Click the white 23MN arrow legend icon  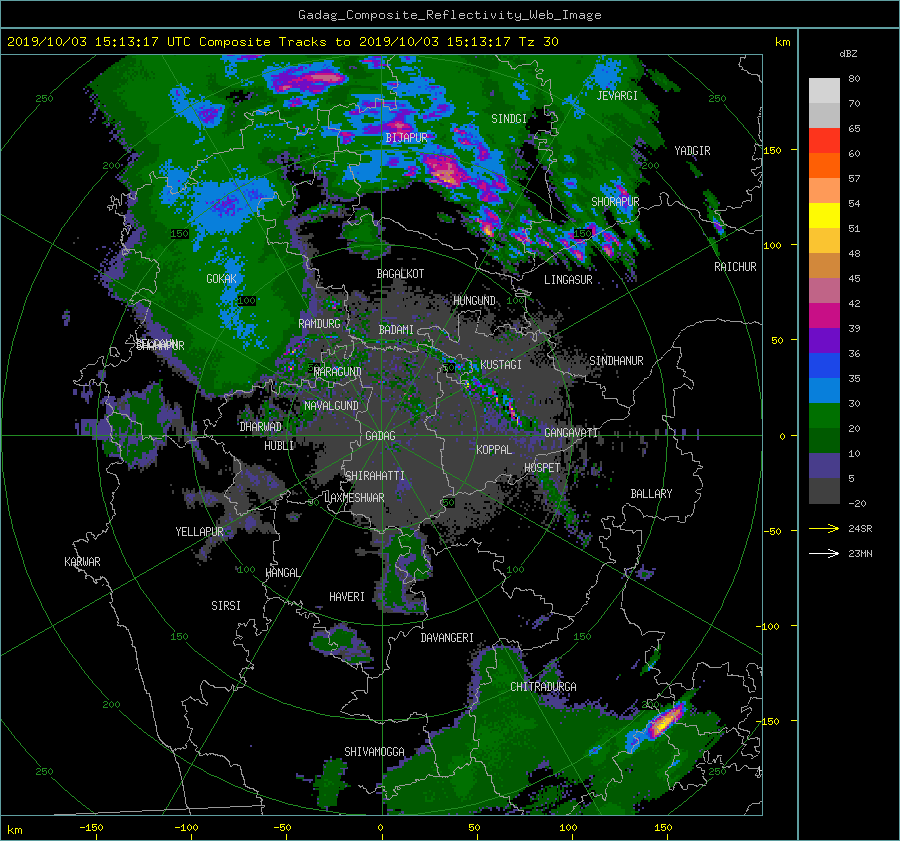[824, 554]
